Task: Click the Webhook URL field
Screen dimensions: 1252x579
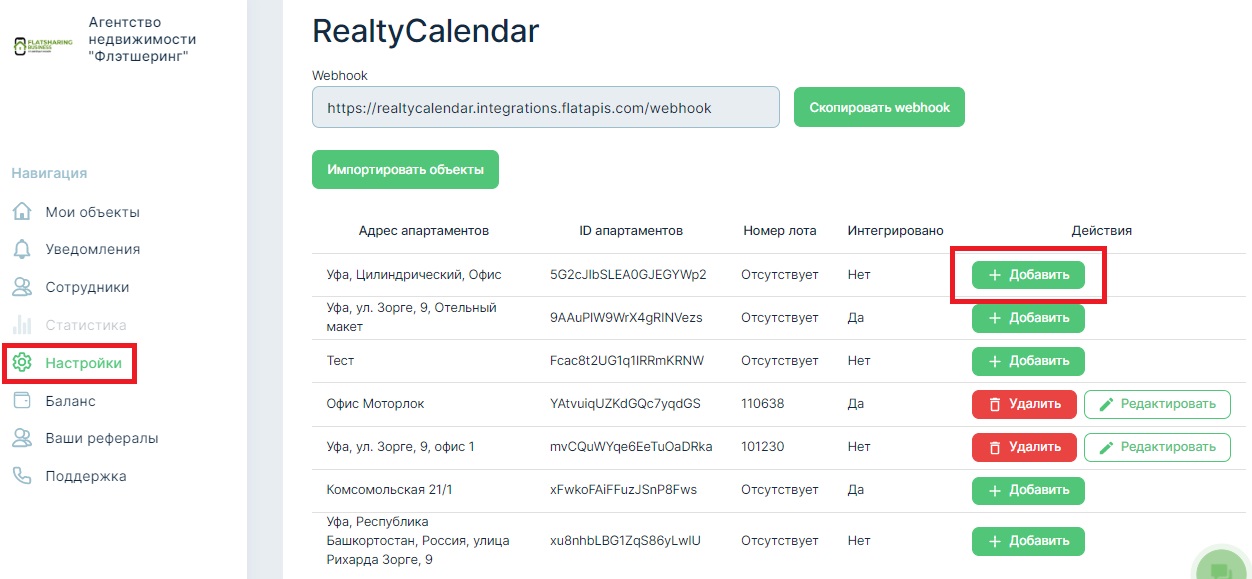Action: 545,107
